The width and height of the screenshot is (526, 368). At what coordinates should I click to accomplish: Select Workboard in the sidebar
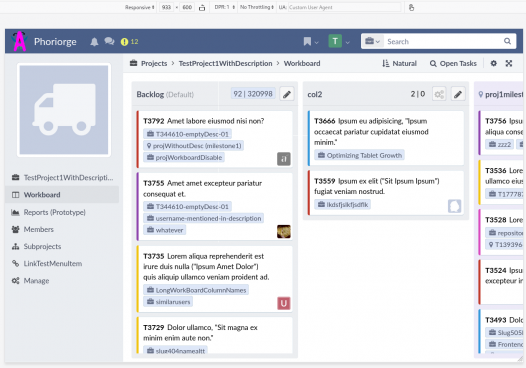click(62, 195)
